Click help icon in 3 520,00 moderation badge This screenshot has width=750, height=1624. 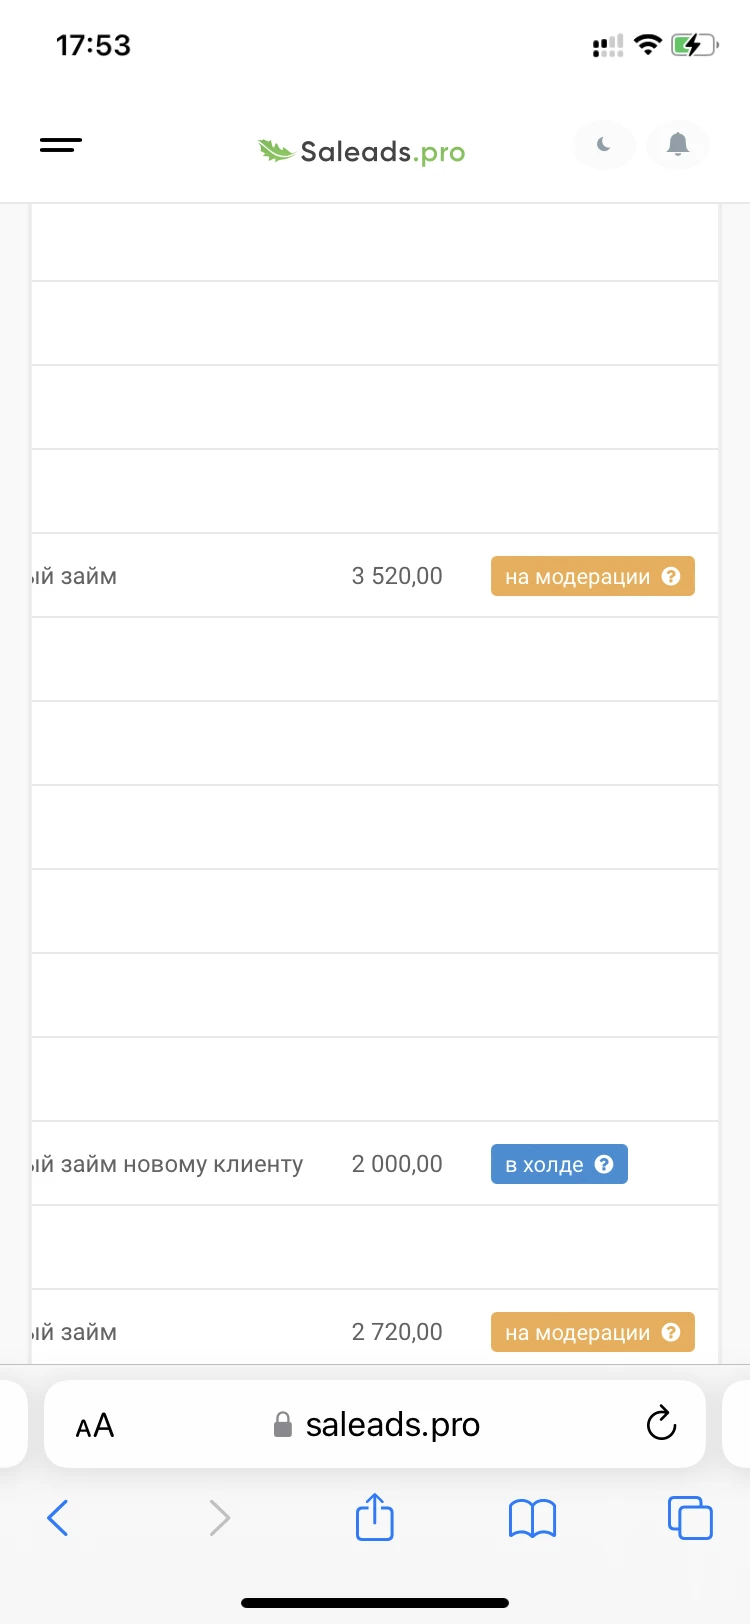[672, 576]
